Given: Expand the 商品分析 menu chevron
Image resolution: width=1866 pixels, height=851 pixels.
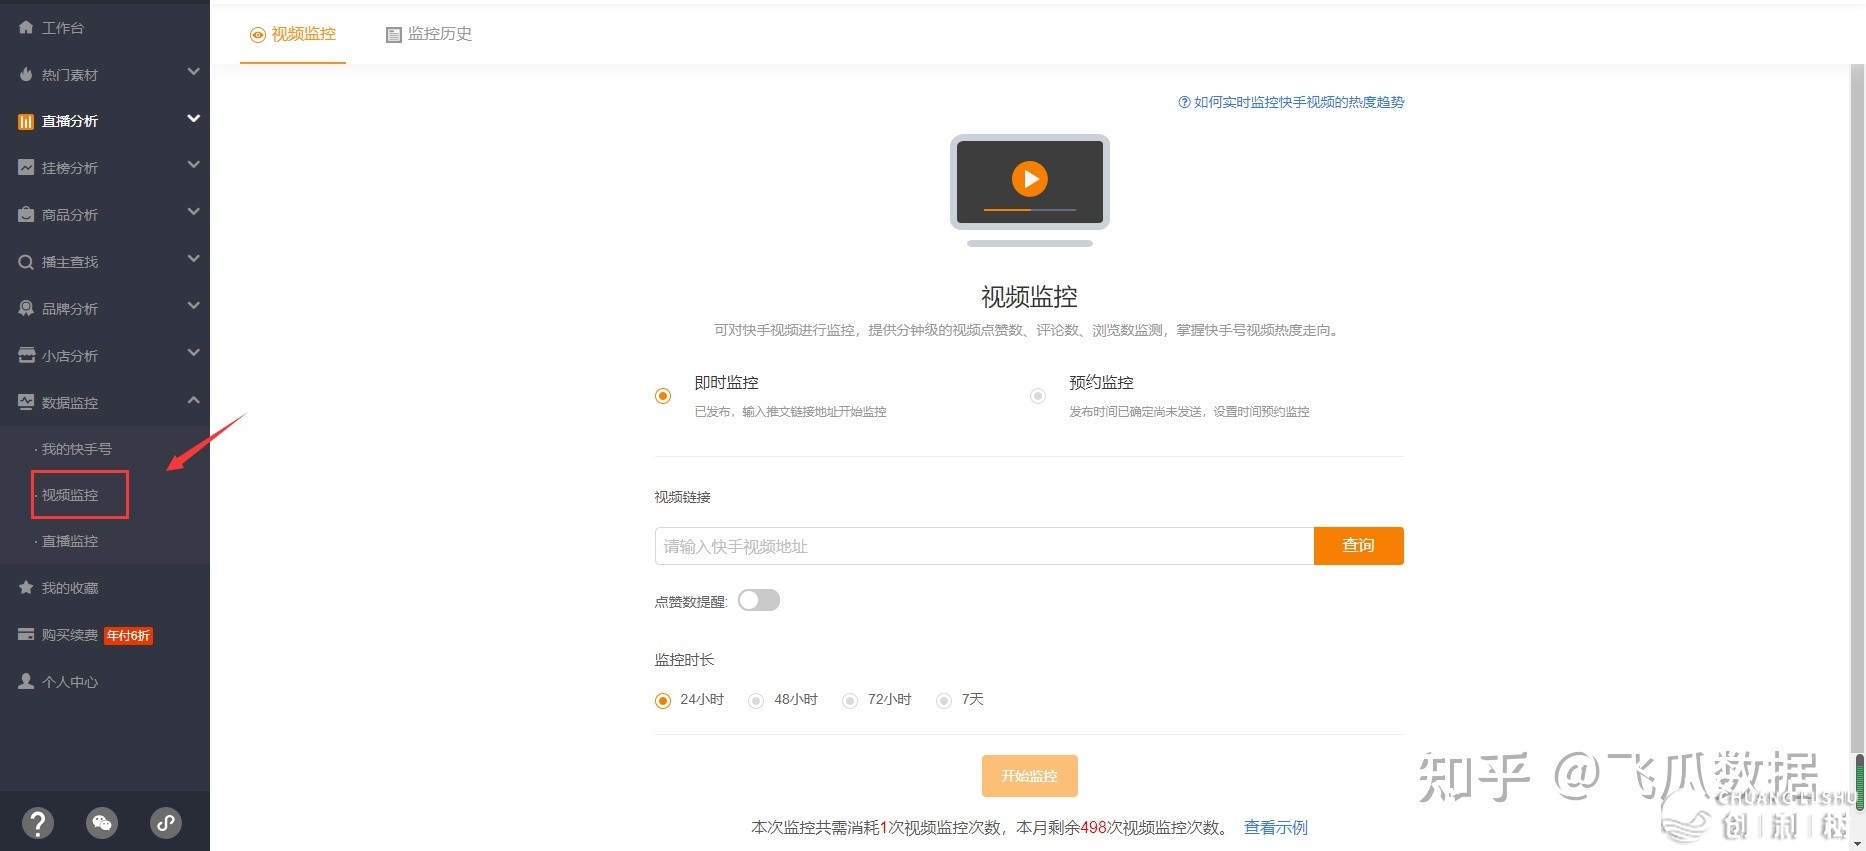Looking at the screenshot, I should coord(194,212).
